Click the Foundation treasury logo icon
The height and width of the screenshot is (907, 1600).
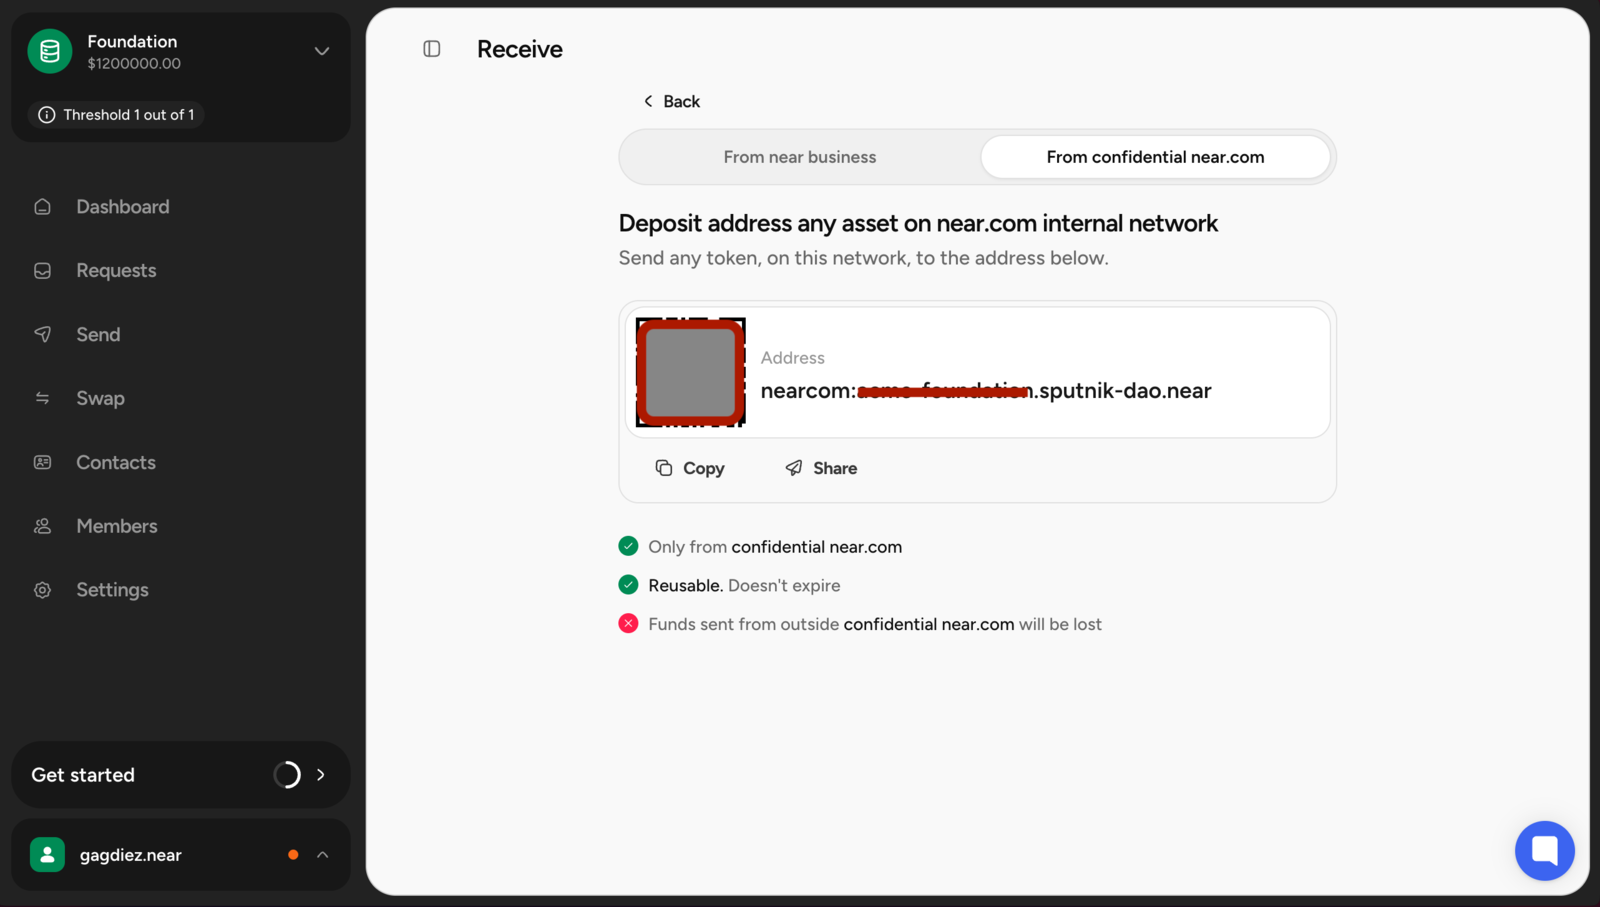point(50,51)
